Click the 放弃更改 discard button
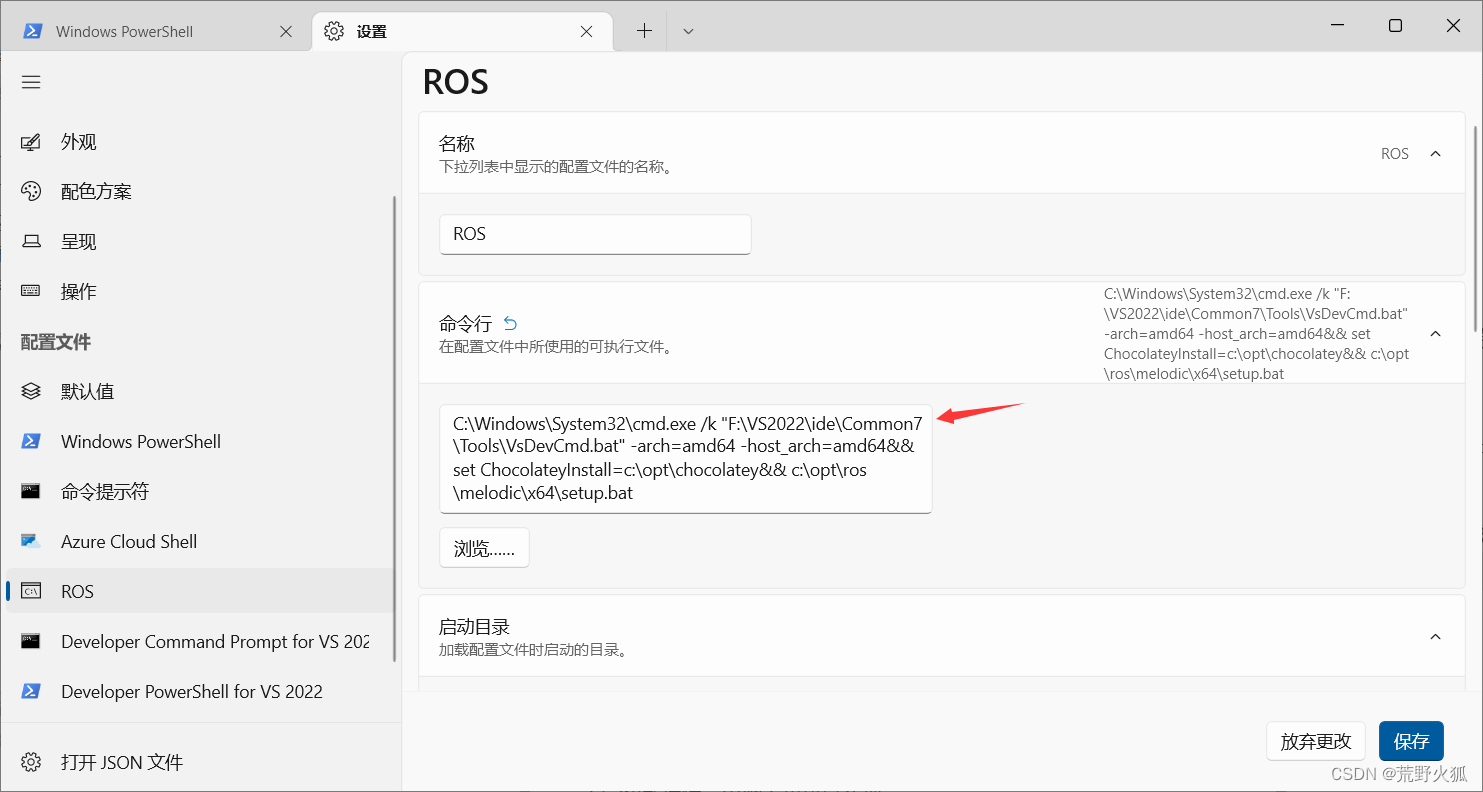The height and width of the screenshot is (792, 1483). pyautogui.click(x=1316, y=741)
